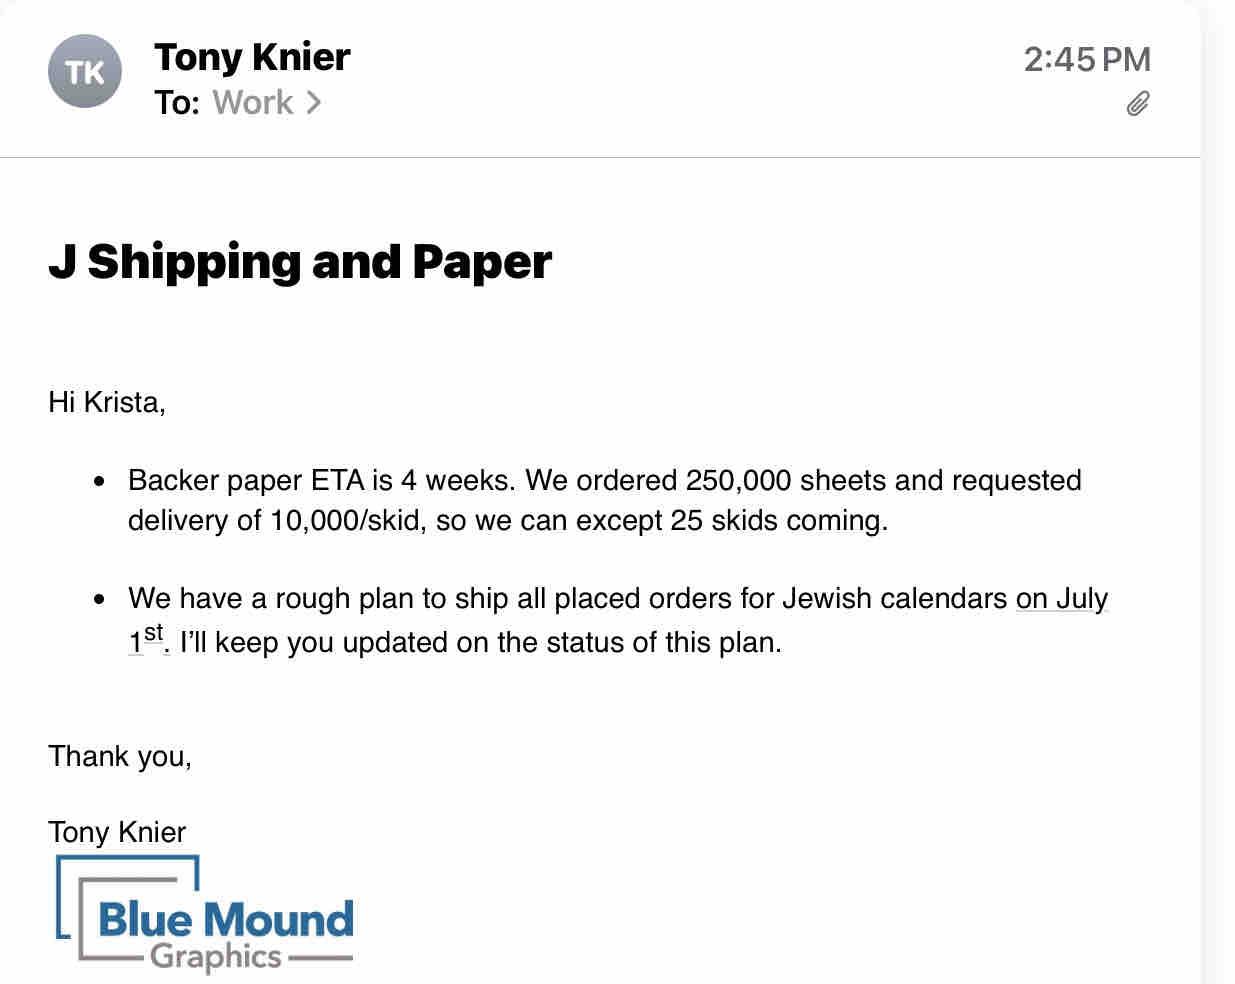This screenshot has height=984, width=1235.
Task: Click the Blue Mound Graphics logo
Action: pos(205,916)
